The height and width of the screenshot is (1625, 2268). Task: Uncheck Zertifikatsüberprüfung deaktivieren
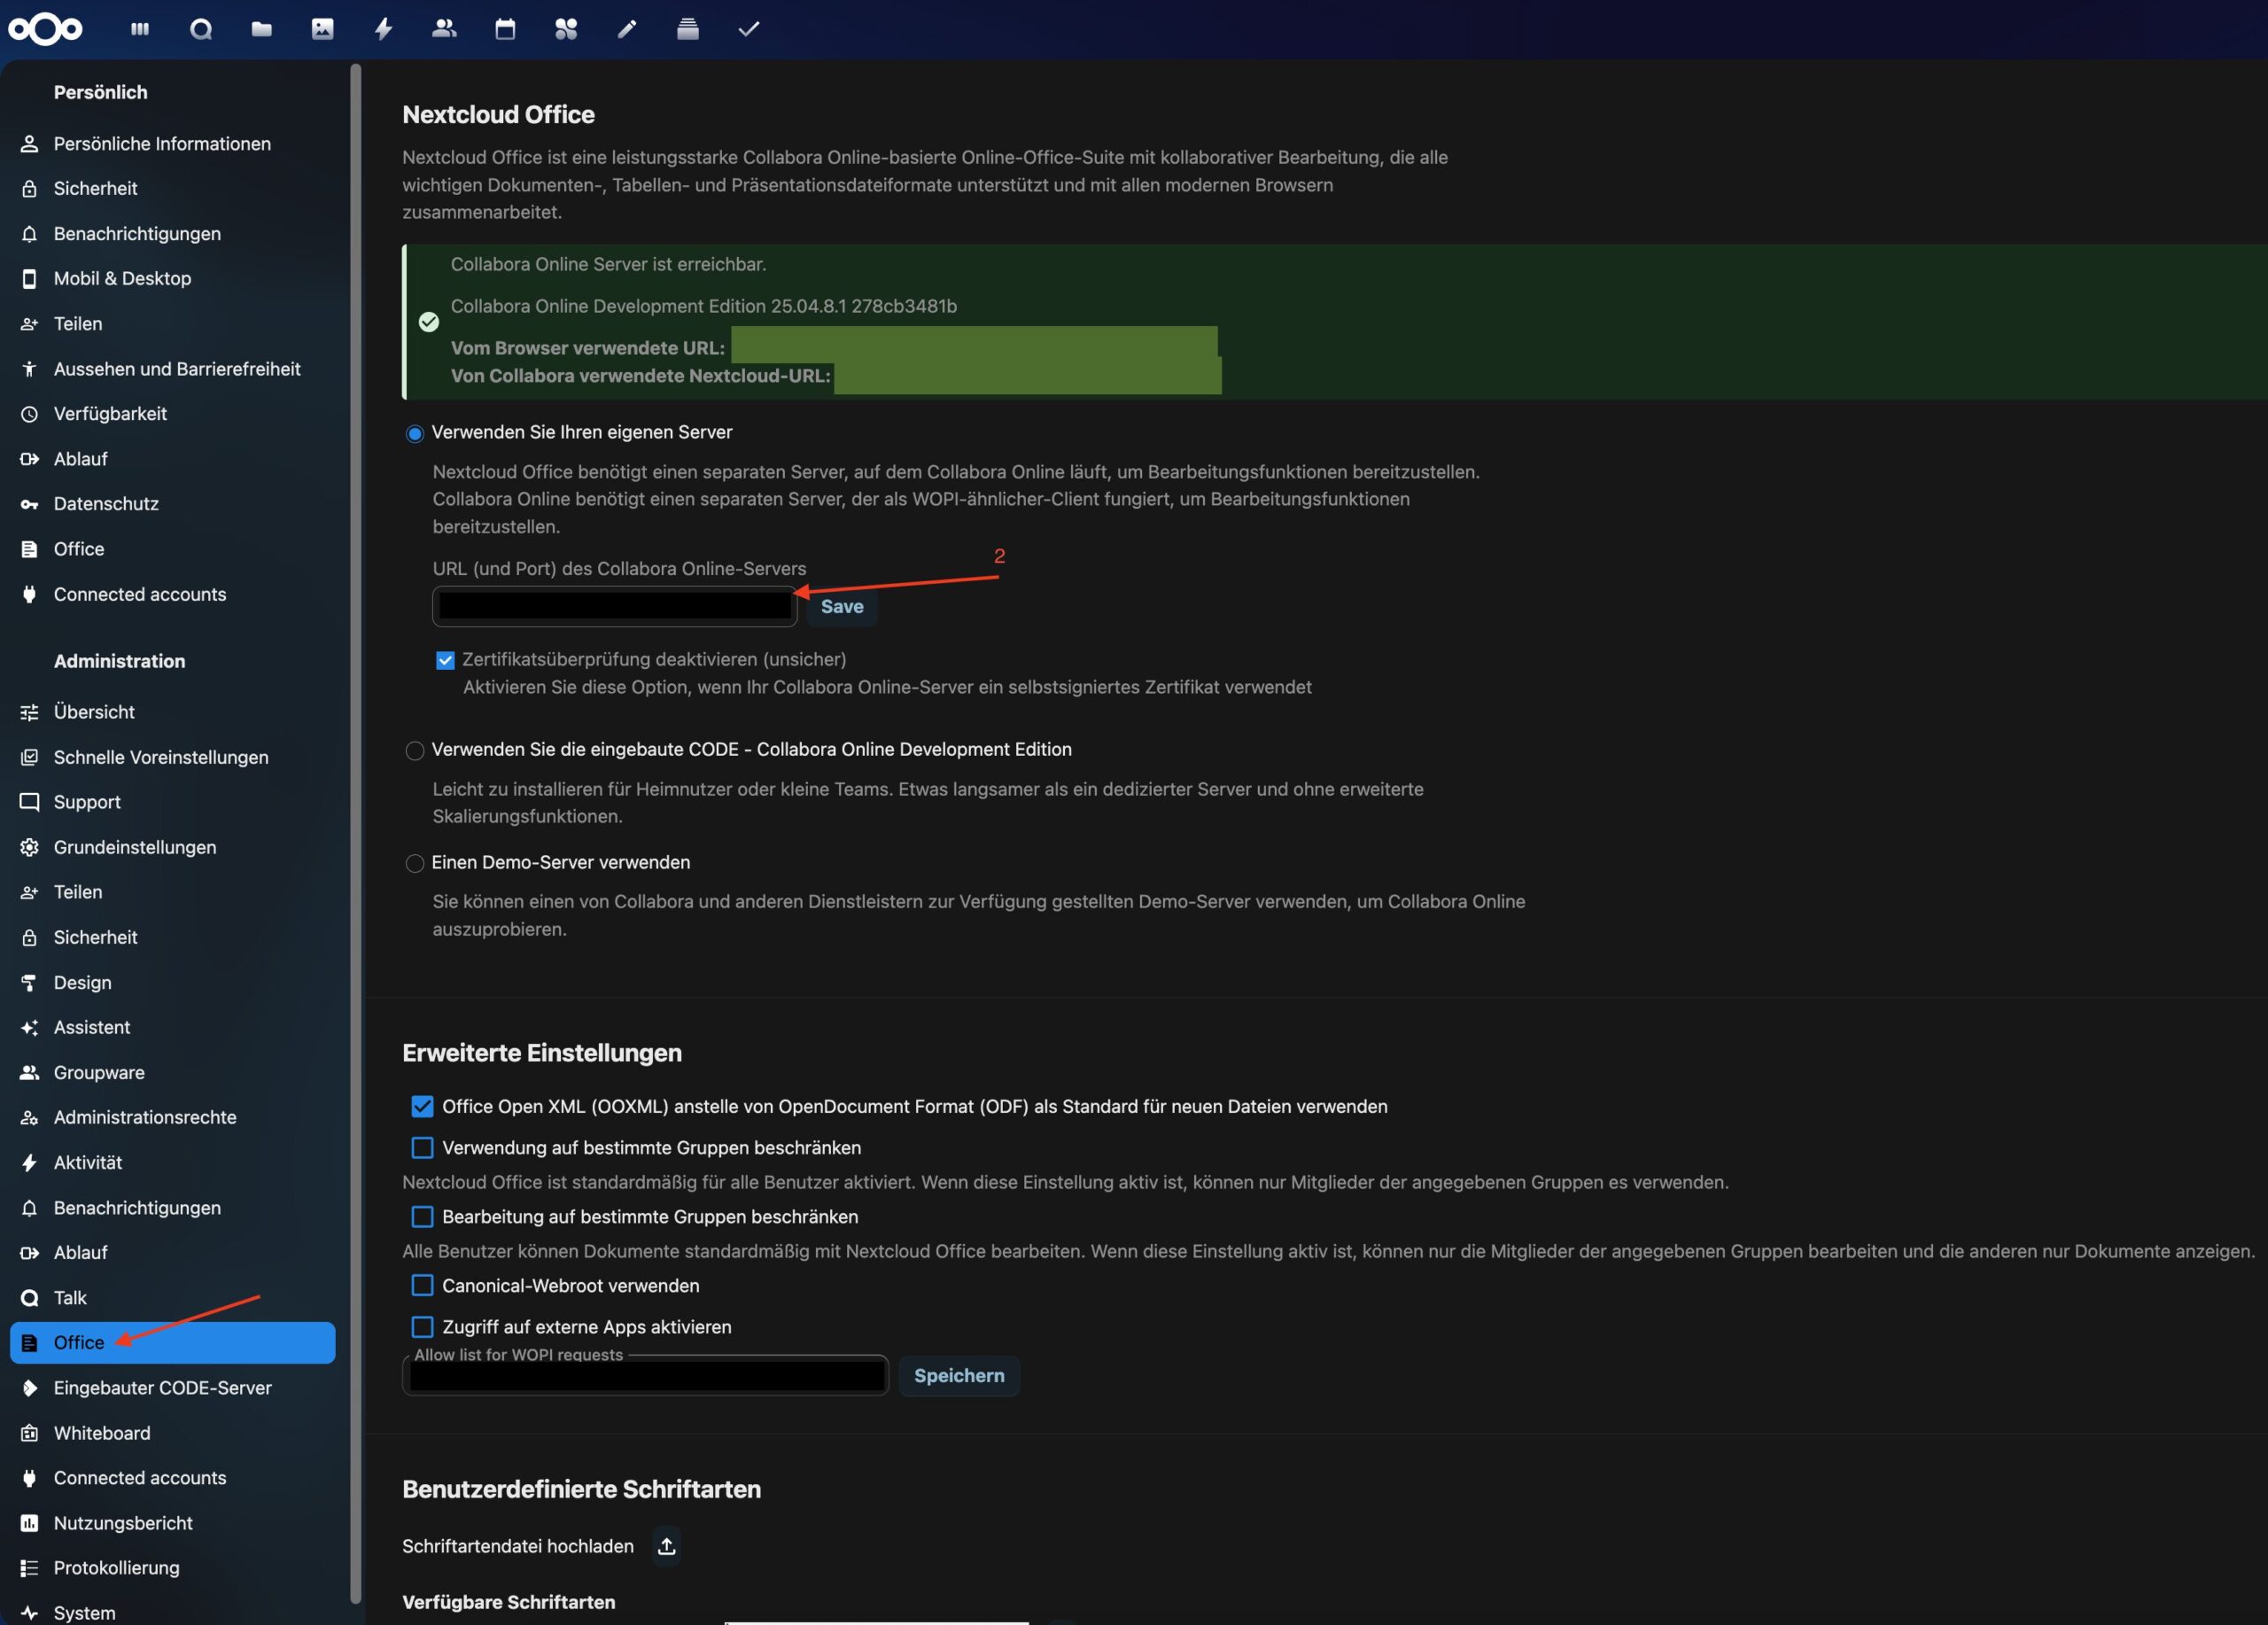pos(444,660)
